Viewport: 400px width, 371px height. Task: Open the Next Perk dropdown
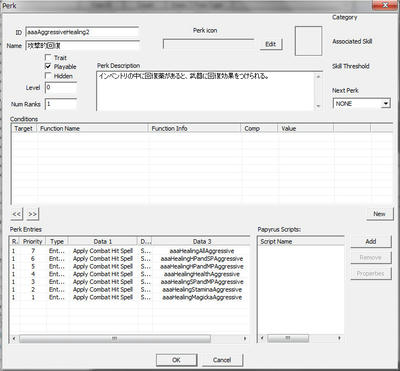[386, 103]
